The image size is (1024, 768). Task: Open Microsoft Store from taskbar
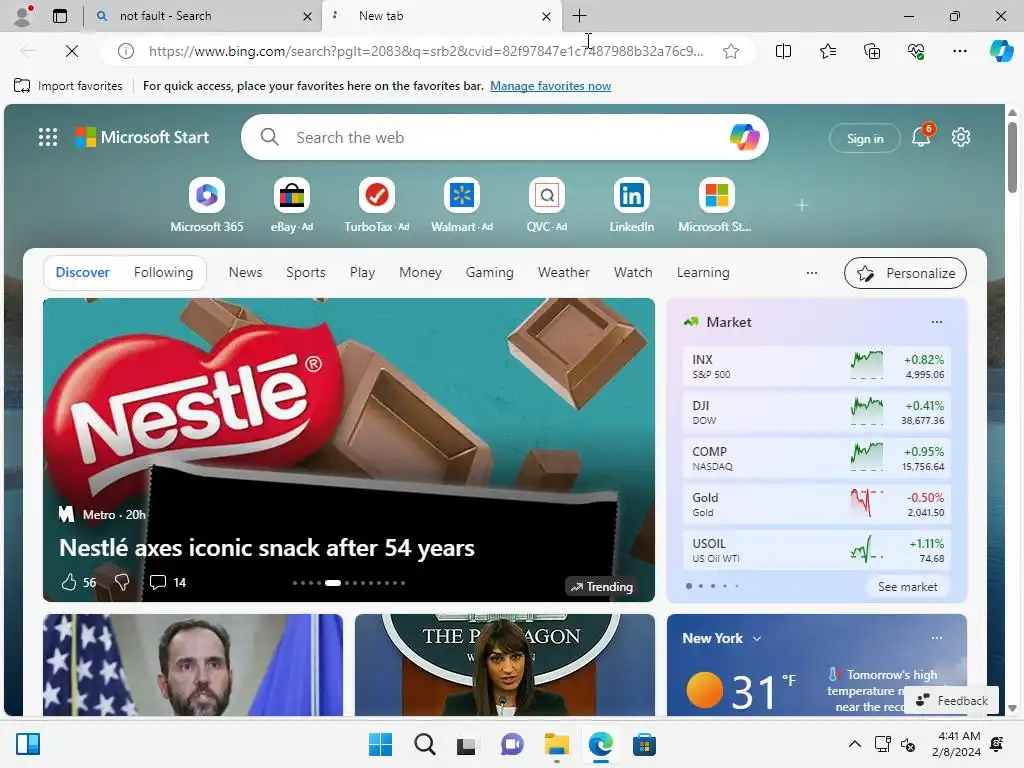pyautogui.click(x=644, y=744)
